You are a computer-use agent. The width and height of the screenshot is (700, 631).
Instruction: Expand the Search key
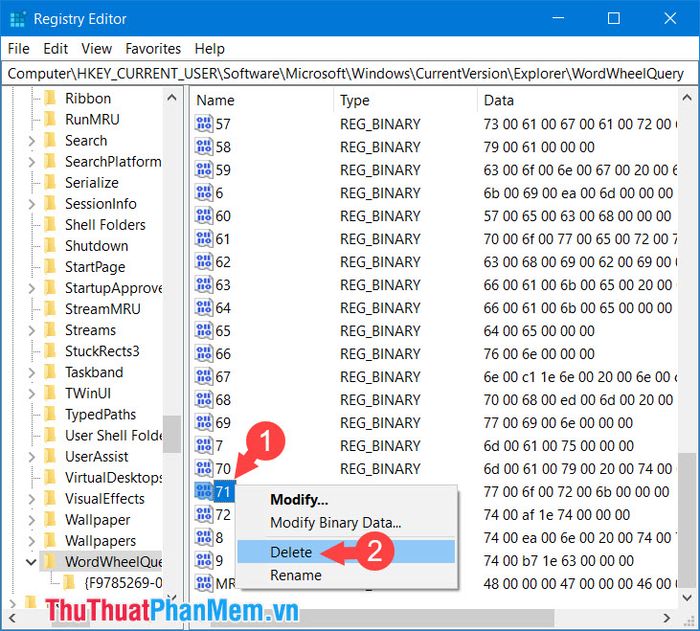[31, 141]
